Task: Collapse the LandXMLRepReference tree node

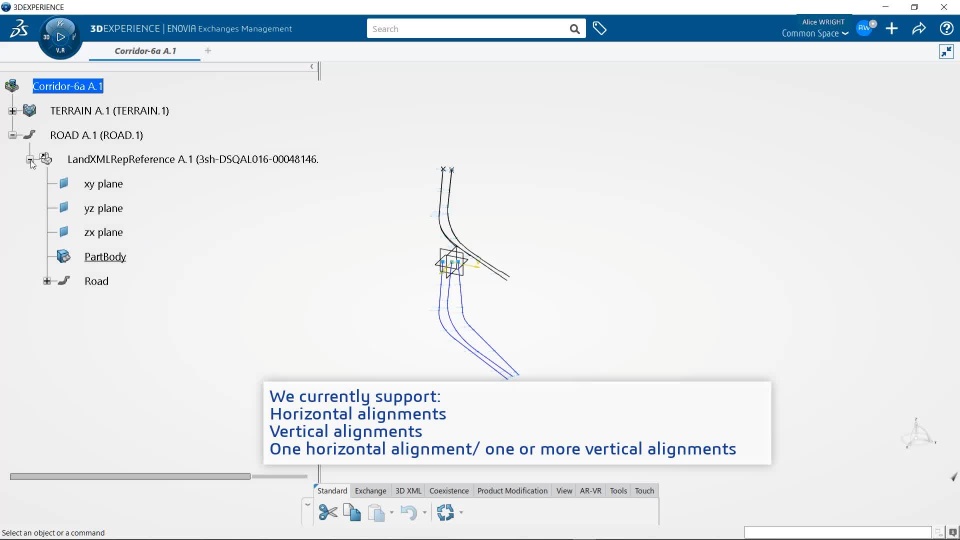Action: click(30, 159)
